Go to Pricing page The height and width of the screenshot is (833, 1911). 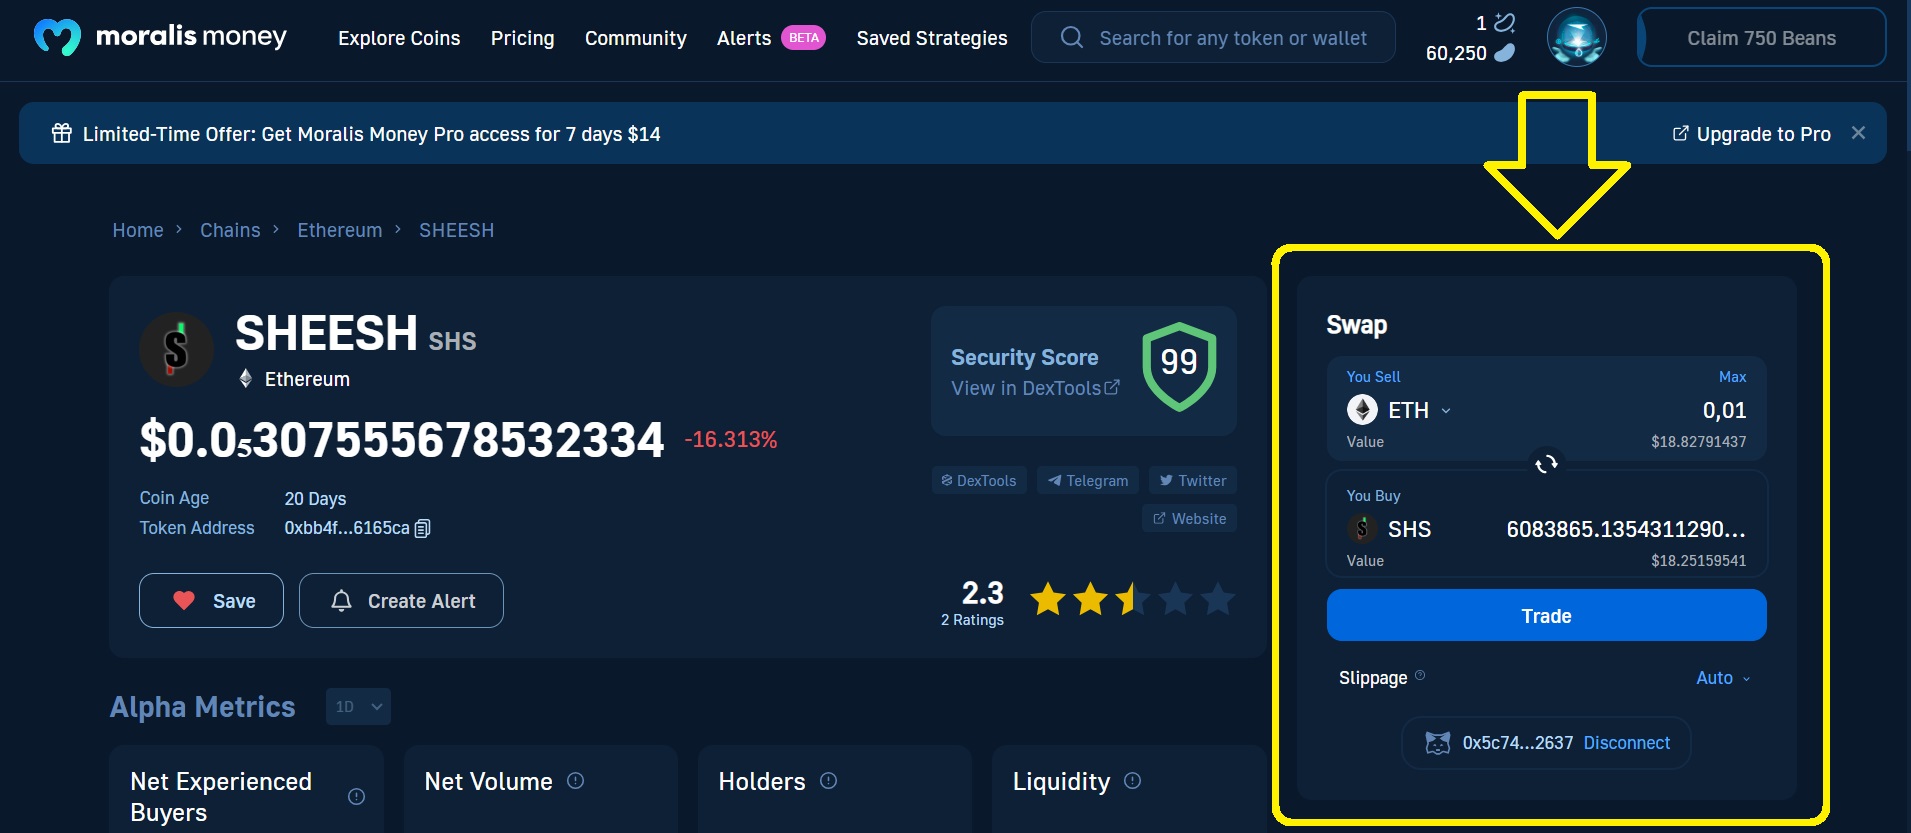522,38
